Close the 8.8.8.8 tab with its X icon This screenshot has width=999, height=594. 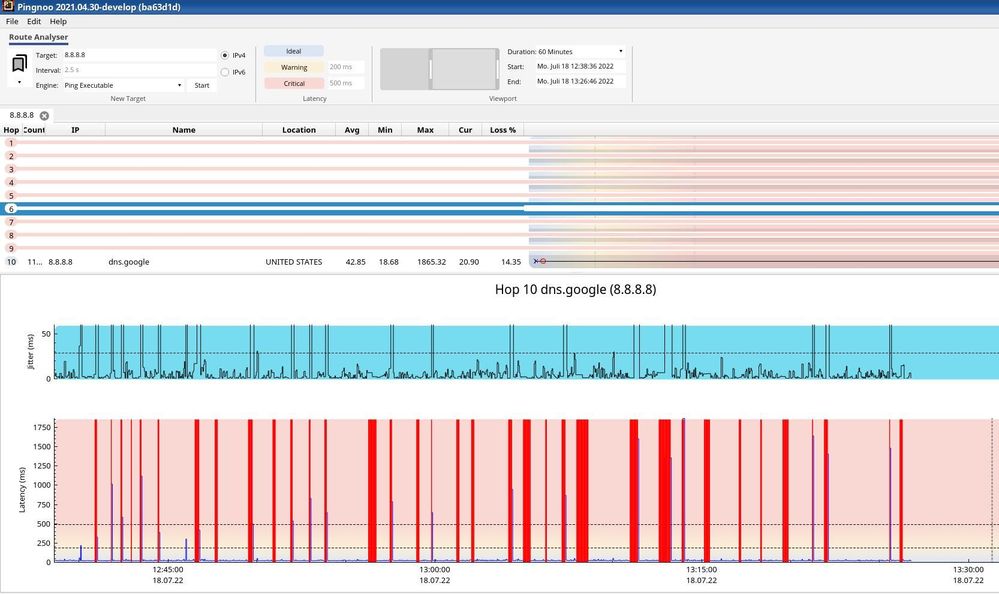[x=44, y=116]
